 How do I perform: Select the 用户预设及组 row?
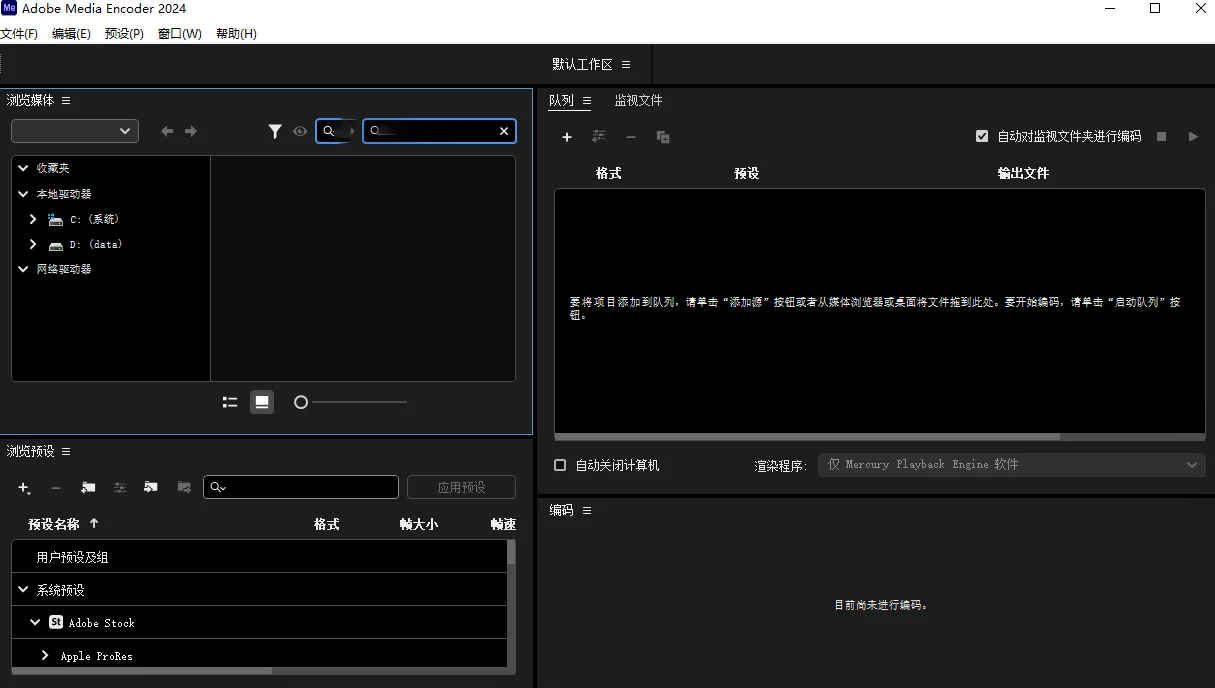coord(259,557)
